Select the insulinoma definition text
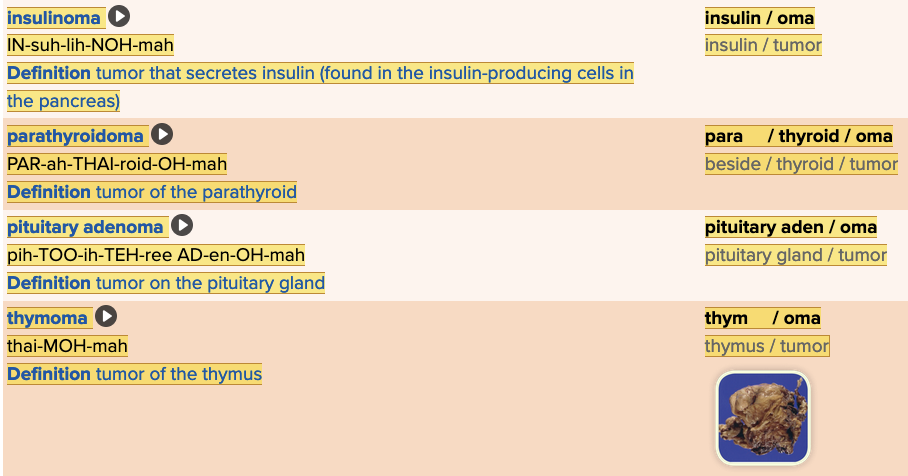This screenshot has height=476, width=908. click(320, 74)
